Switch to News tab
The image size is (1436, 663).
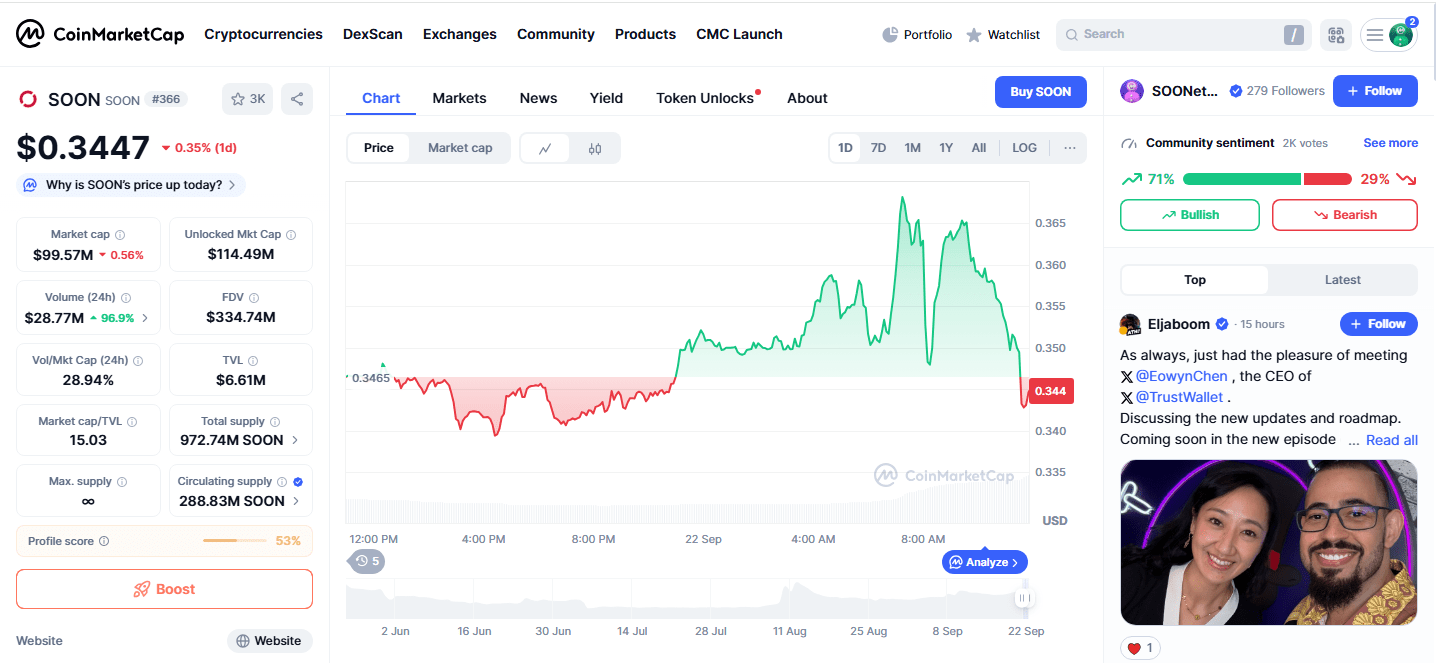pyautogui.click(x=538, y=98)
